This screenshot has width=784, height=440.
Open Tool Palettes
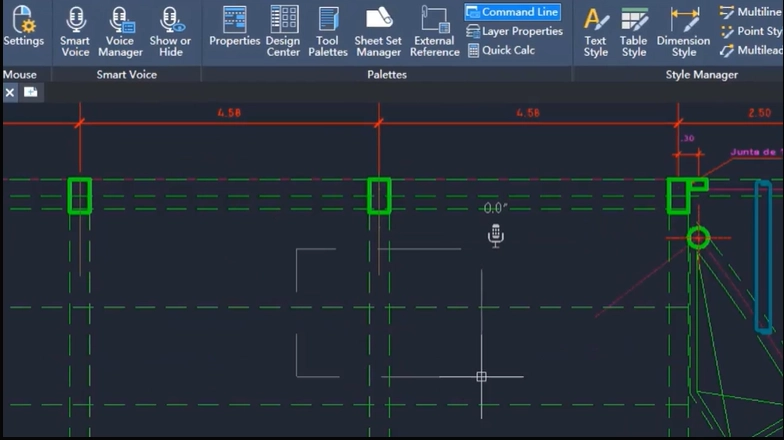pyautogui.click(x=328, y=32)
